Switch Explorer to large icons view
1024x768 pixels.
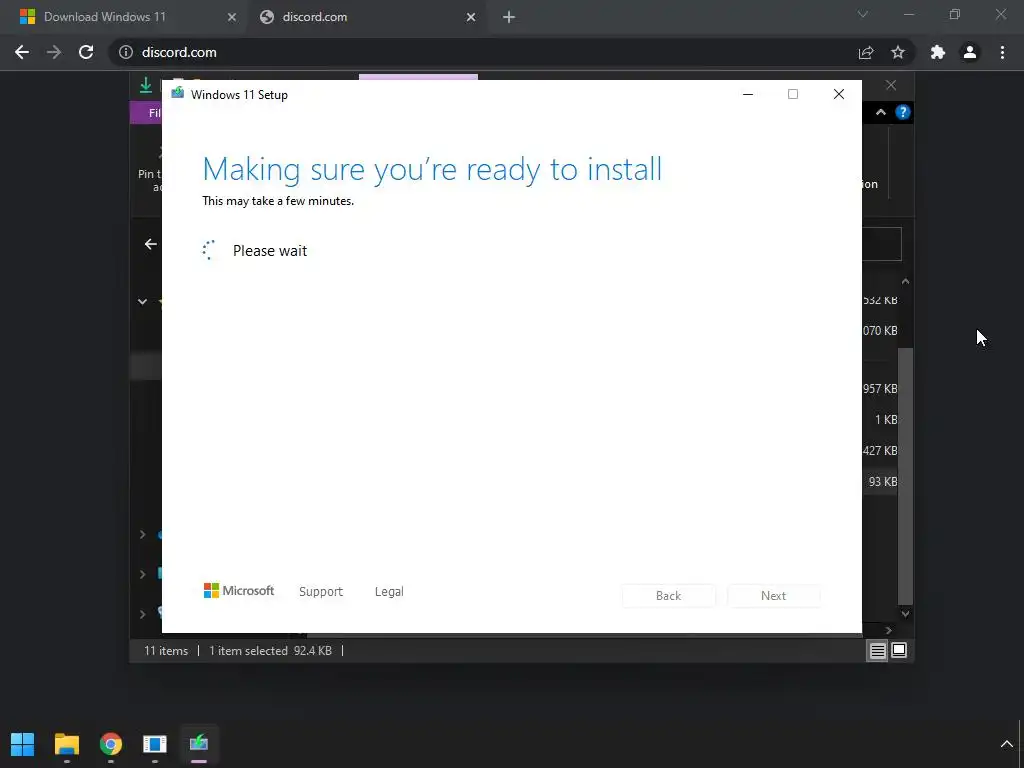point(899,650)
